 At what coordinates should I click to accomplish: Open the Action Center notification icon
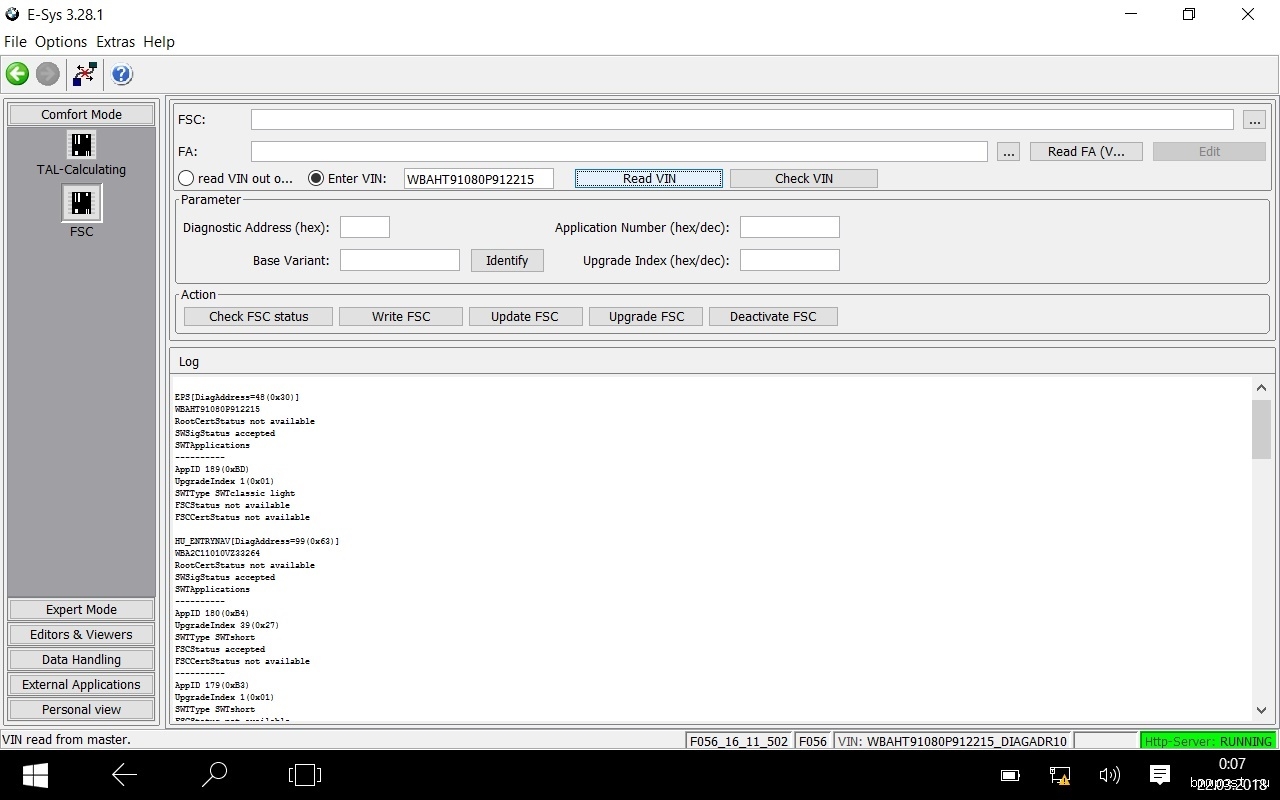point(1160,775)
